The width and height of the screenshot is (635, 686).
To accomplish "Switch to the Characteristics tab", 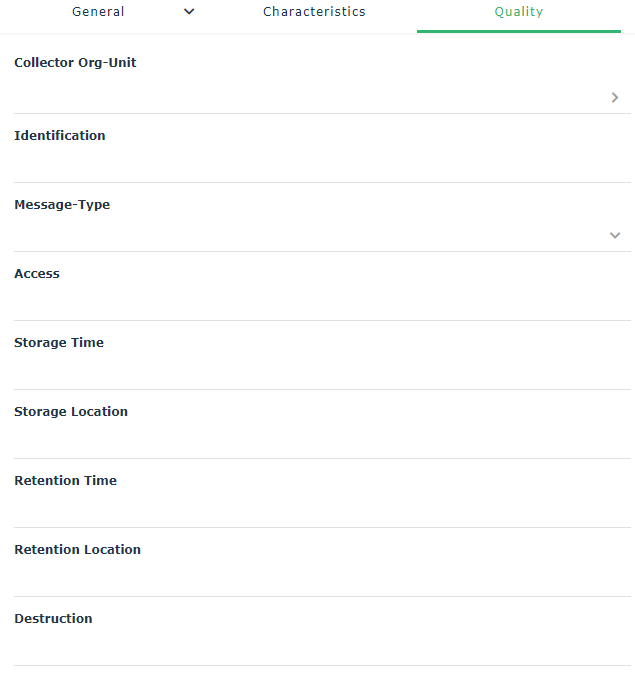I will 314,12.
